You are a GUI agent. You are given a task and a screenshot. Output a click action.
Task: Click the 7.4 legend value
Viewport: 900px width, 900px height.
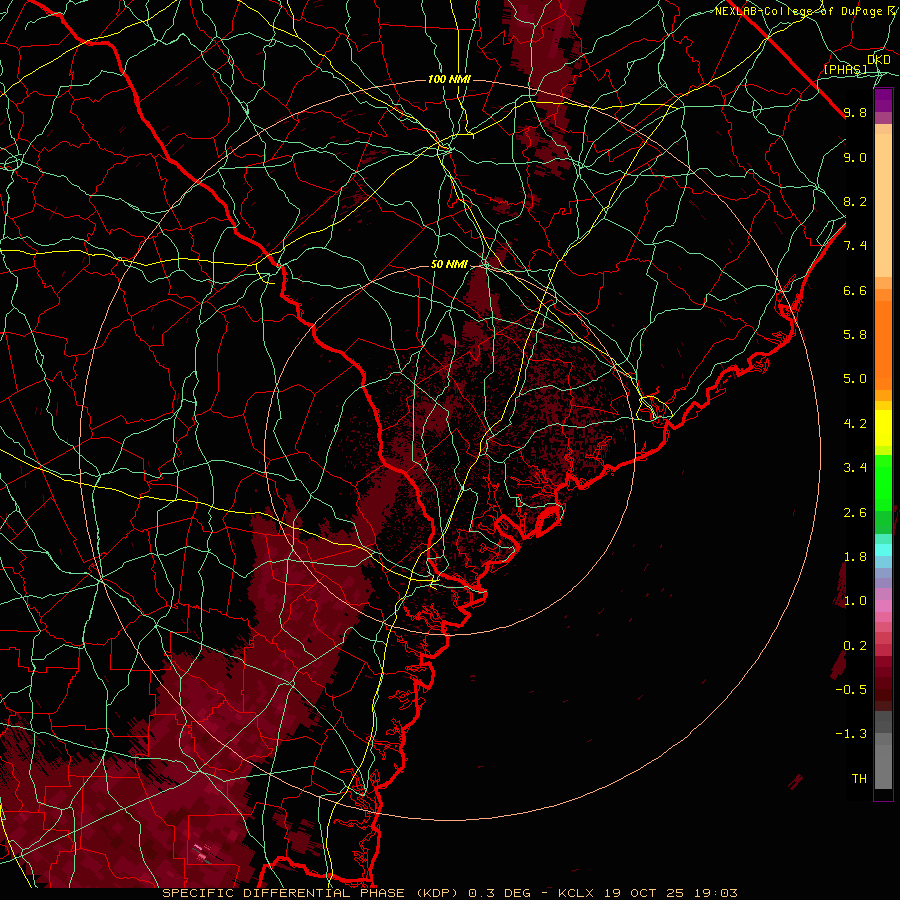point(855,246)
